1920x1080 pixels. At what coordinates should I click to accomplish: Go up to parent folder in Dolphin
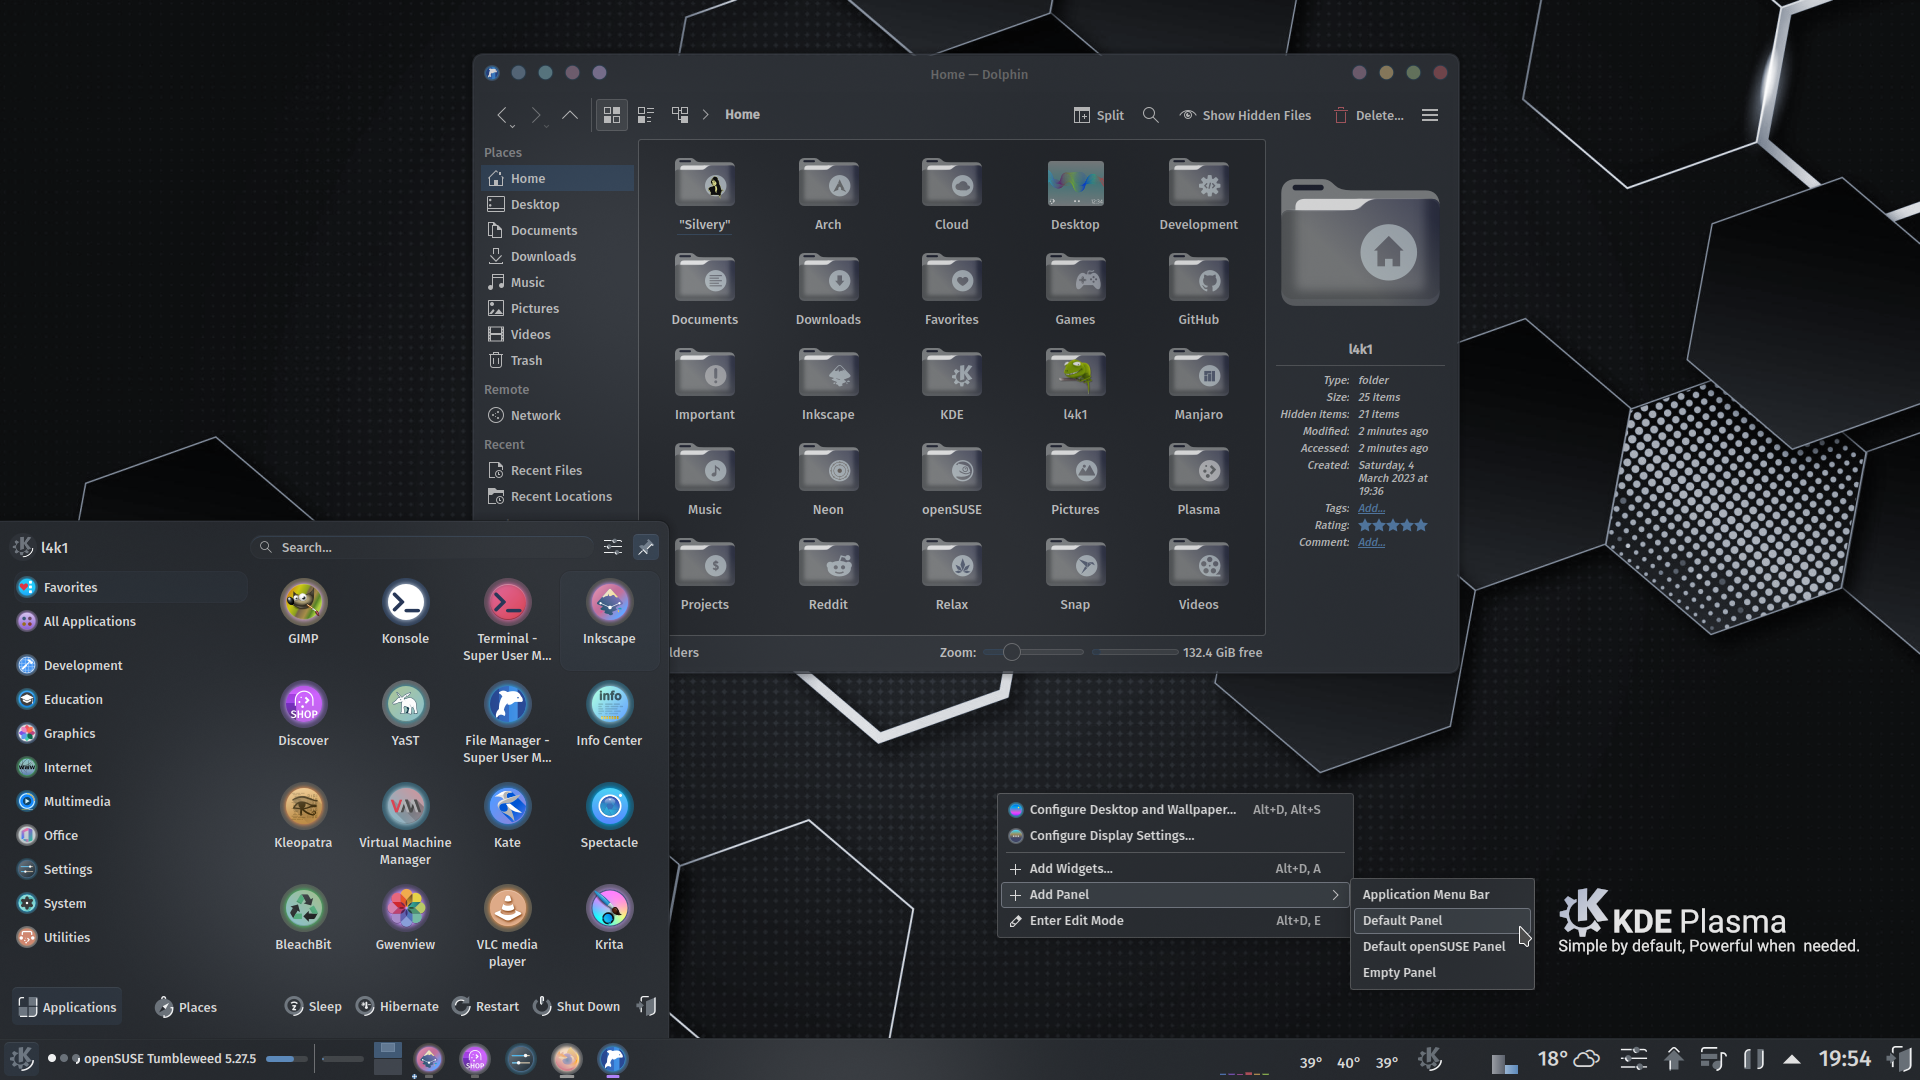point(570,115)
